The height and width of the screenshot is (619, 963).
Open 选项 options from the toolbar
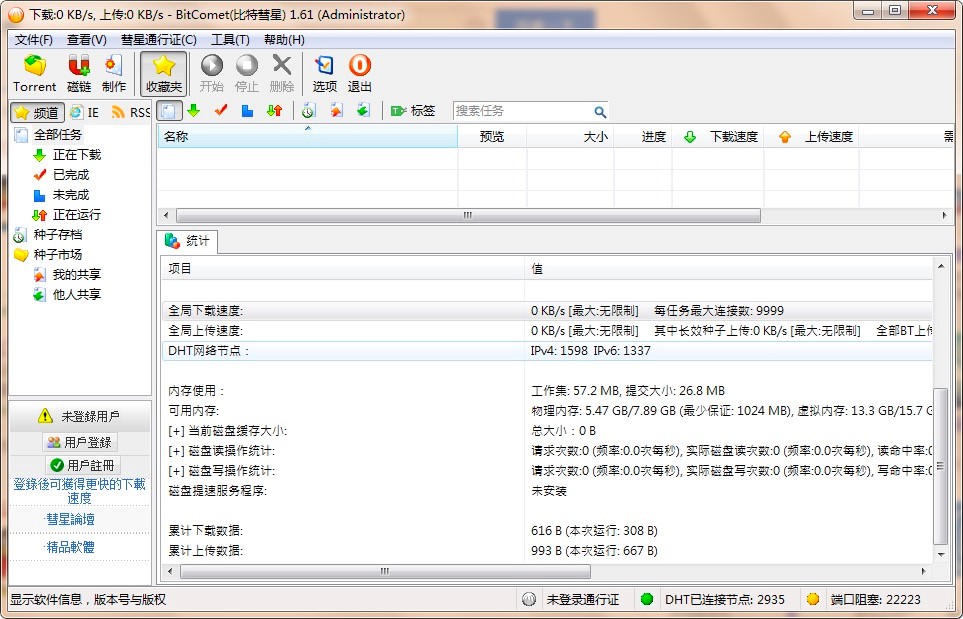pyautogui.click(x=324, y=73)
